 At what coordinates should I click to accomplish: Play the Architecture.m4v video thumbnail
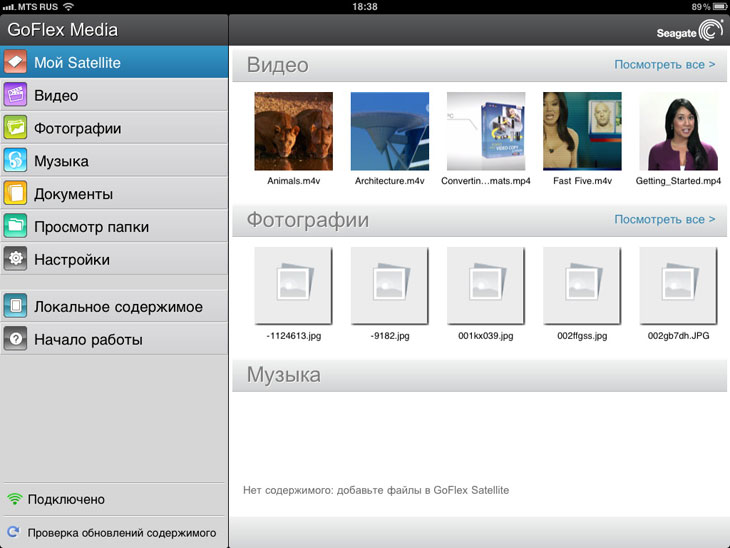pyautogui.click(x=389, y=131)
